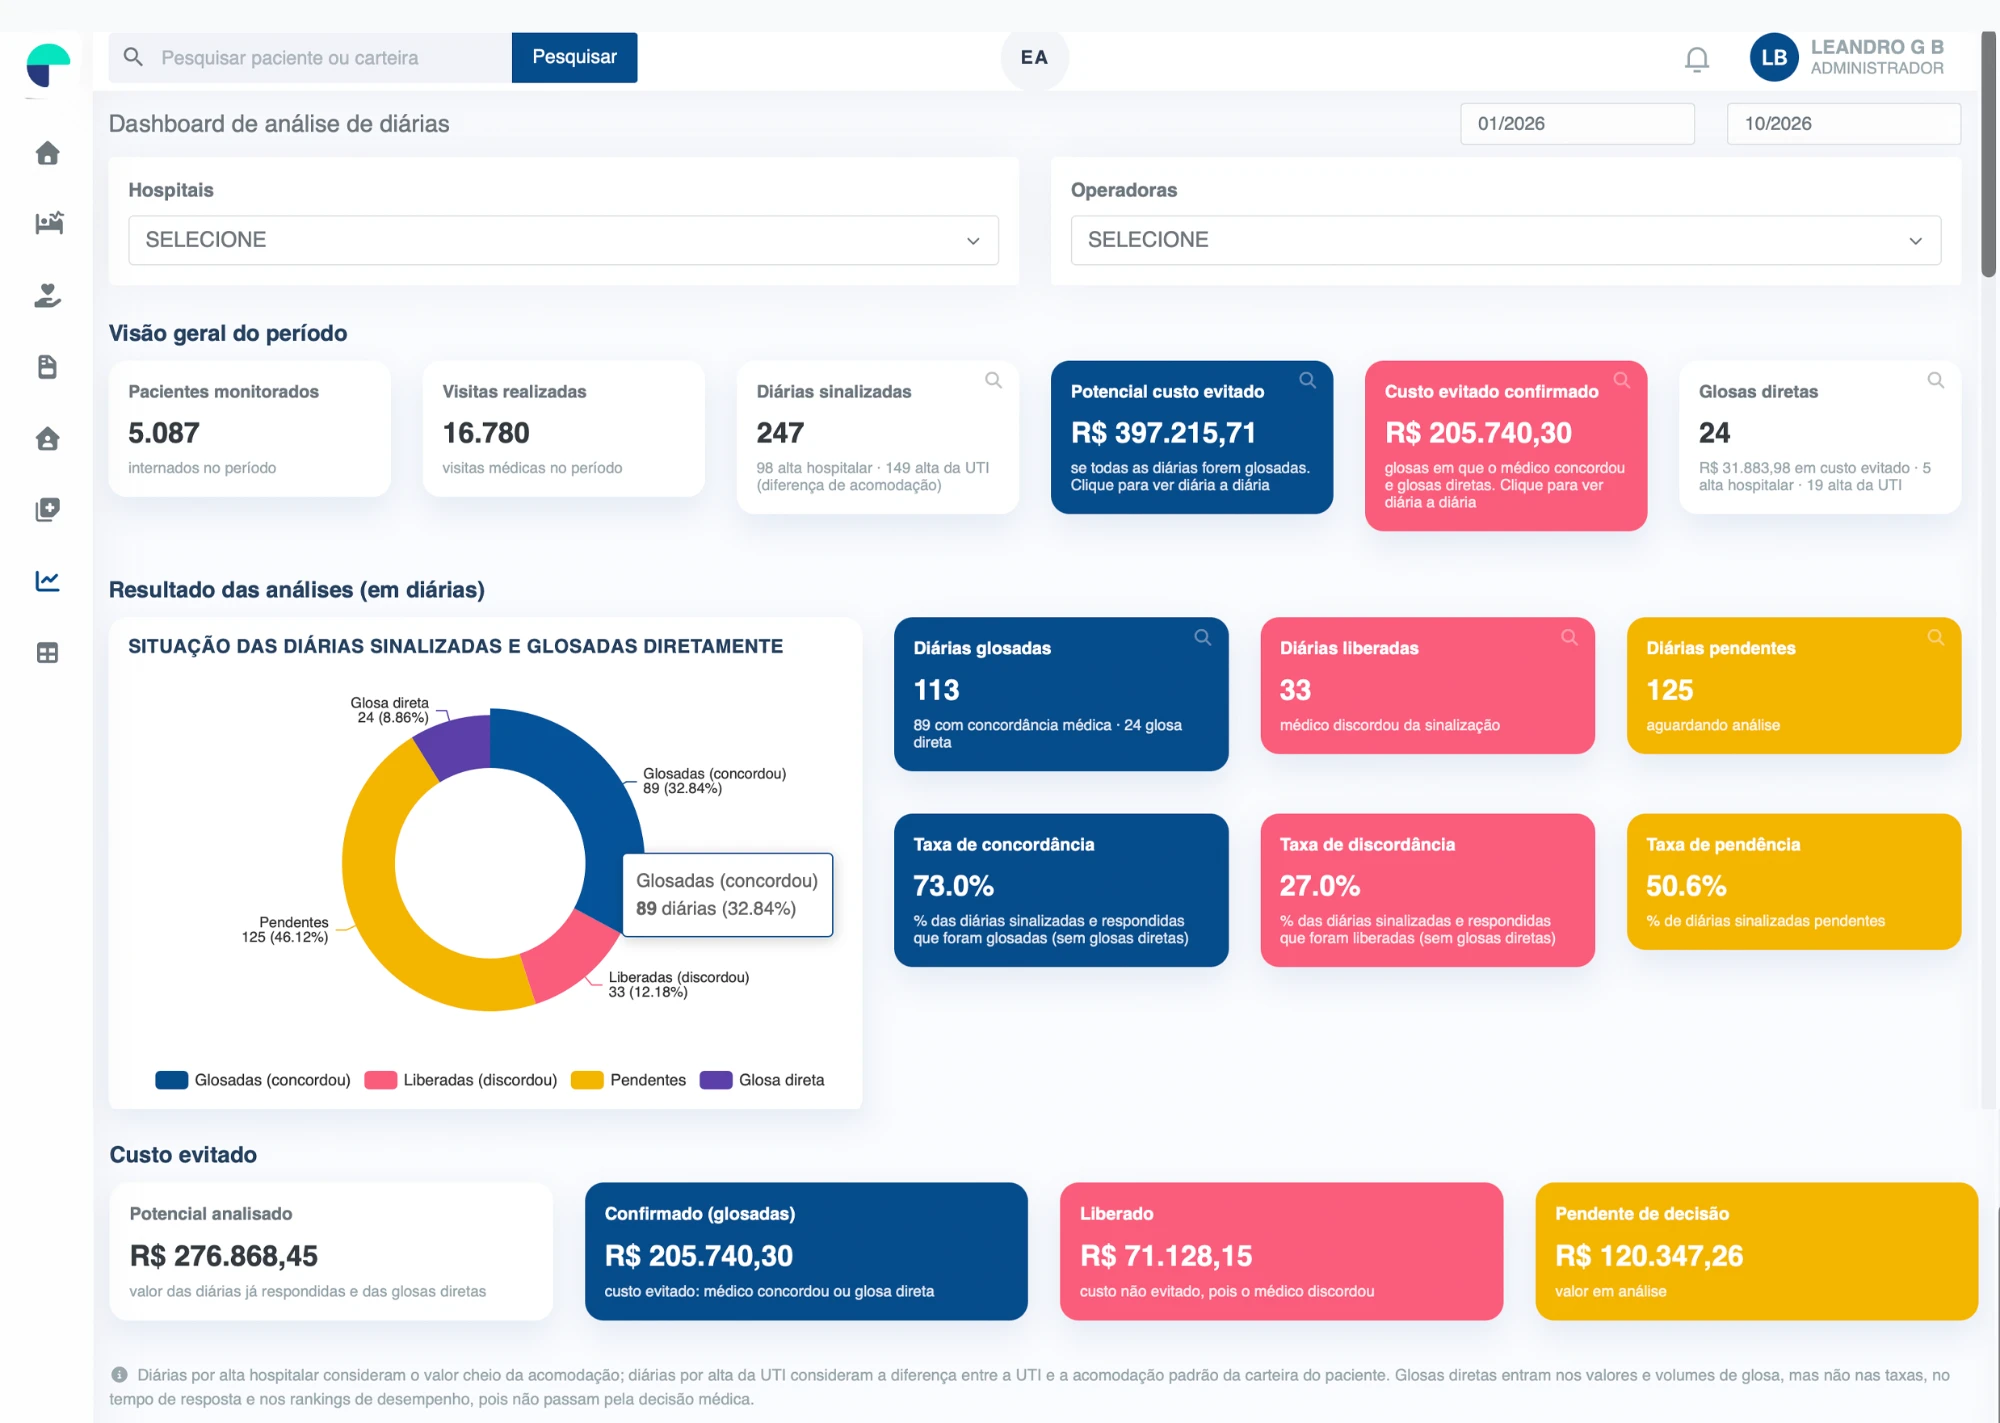Open the home icon in sidebar
This screenshot has height=1423, width=2000.
tap(47, 153)
